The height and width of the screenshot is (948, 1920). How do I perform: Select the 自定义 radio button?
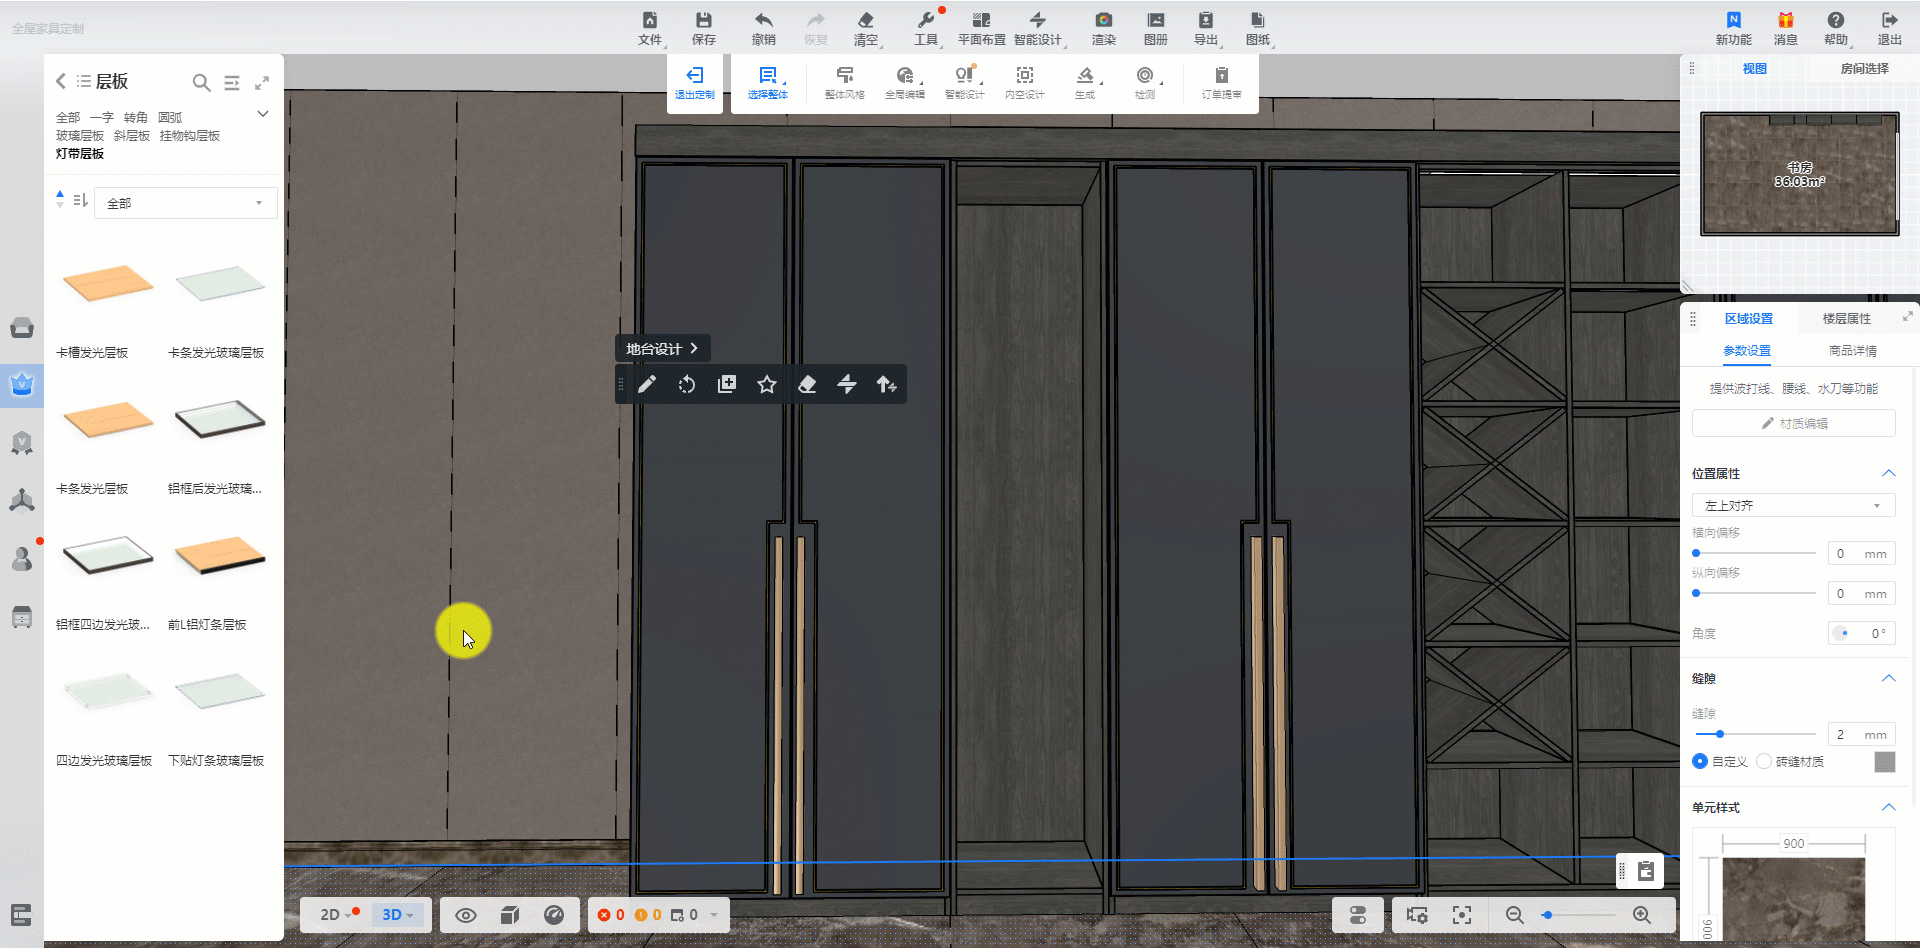click(x=1700, y=761)
